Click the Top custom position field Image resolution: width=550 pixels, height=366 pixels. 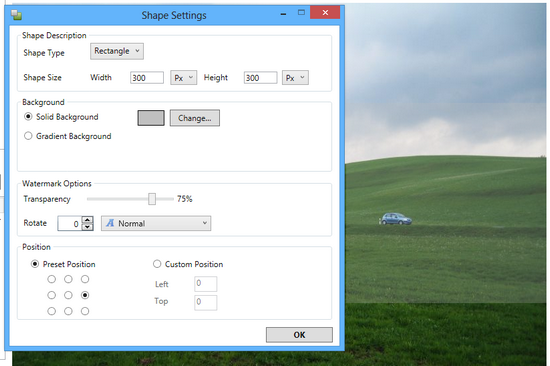[x=206, y=302]
